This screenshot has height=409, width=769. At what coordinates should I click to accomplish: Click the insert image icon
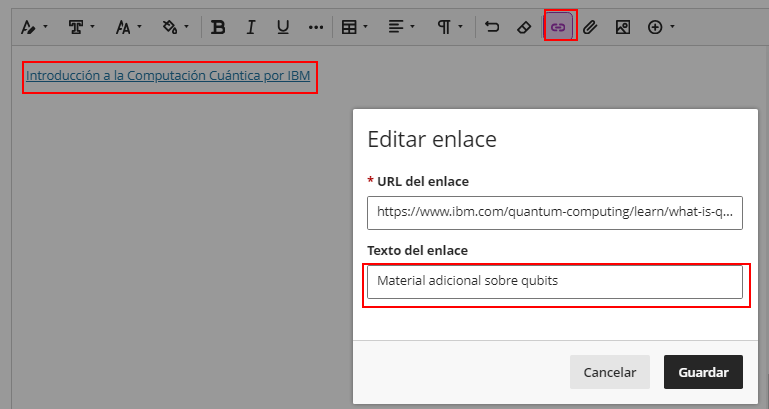pos(622,27)
